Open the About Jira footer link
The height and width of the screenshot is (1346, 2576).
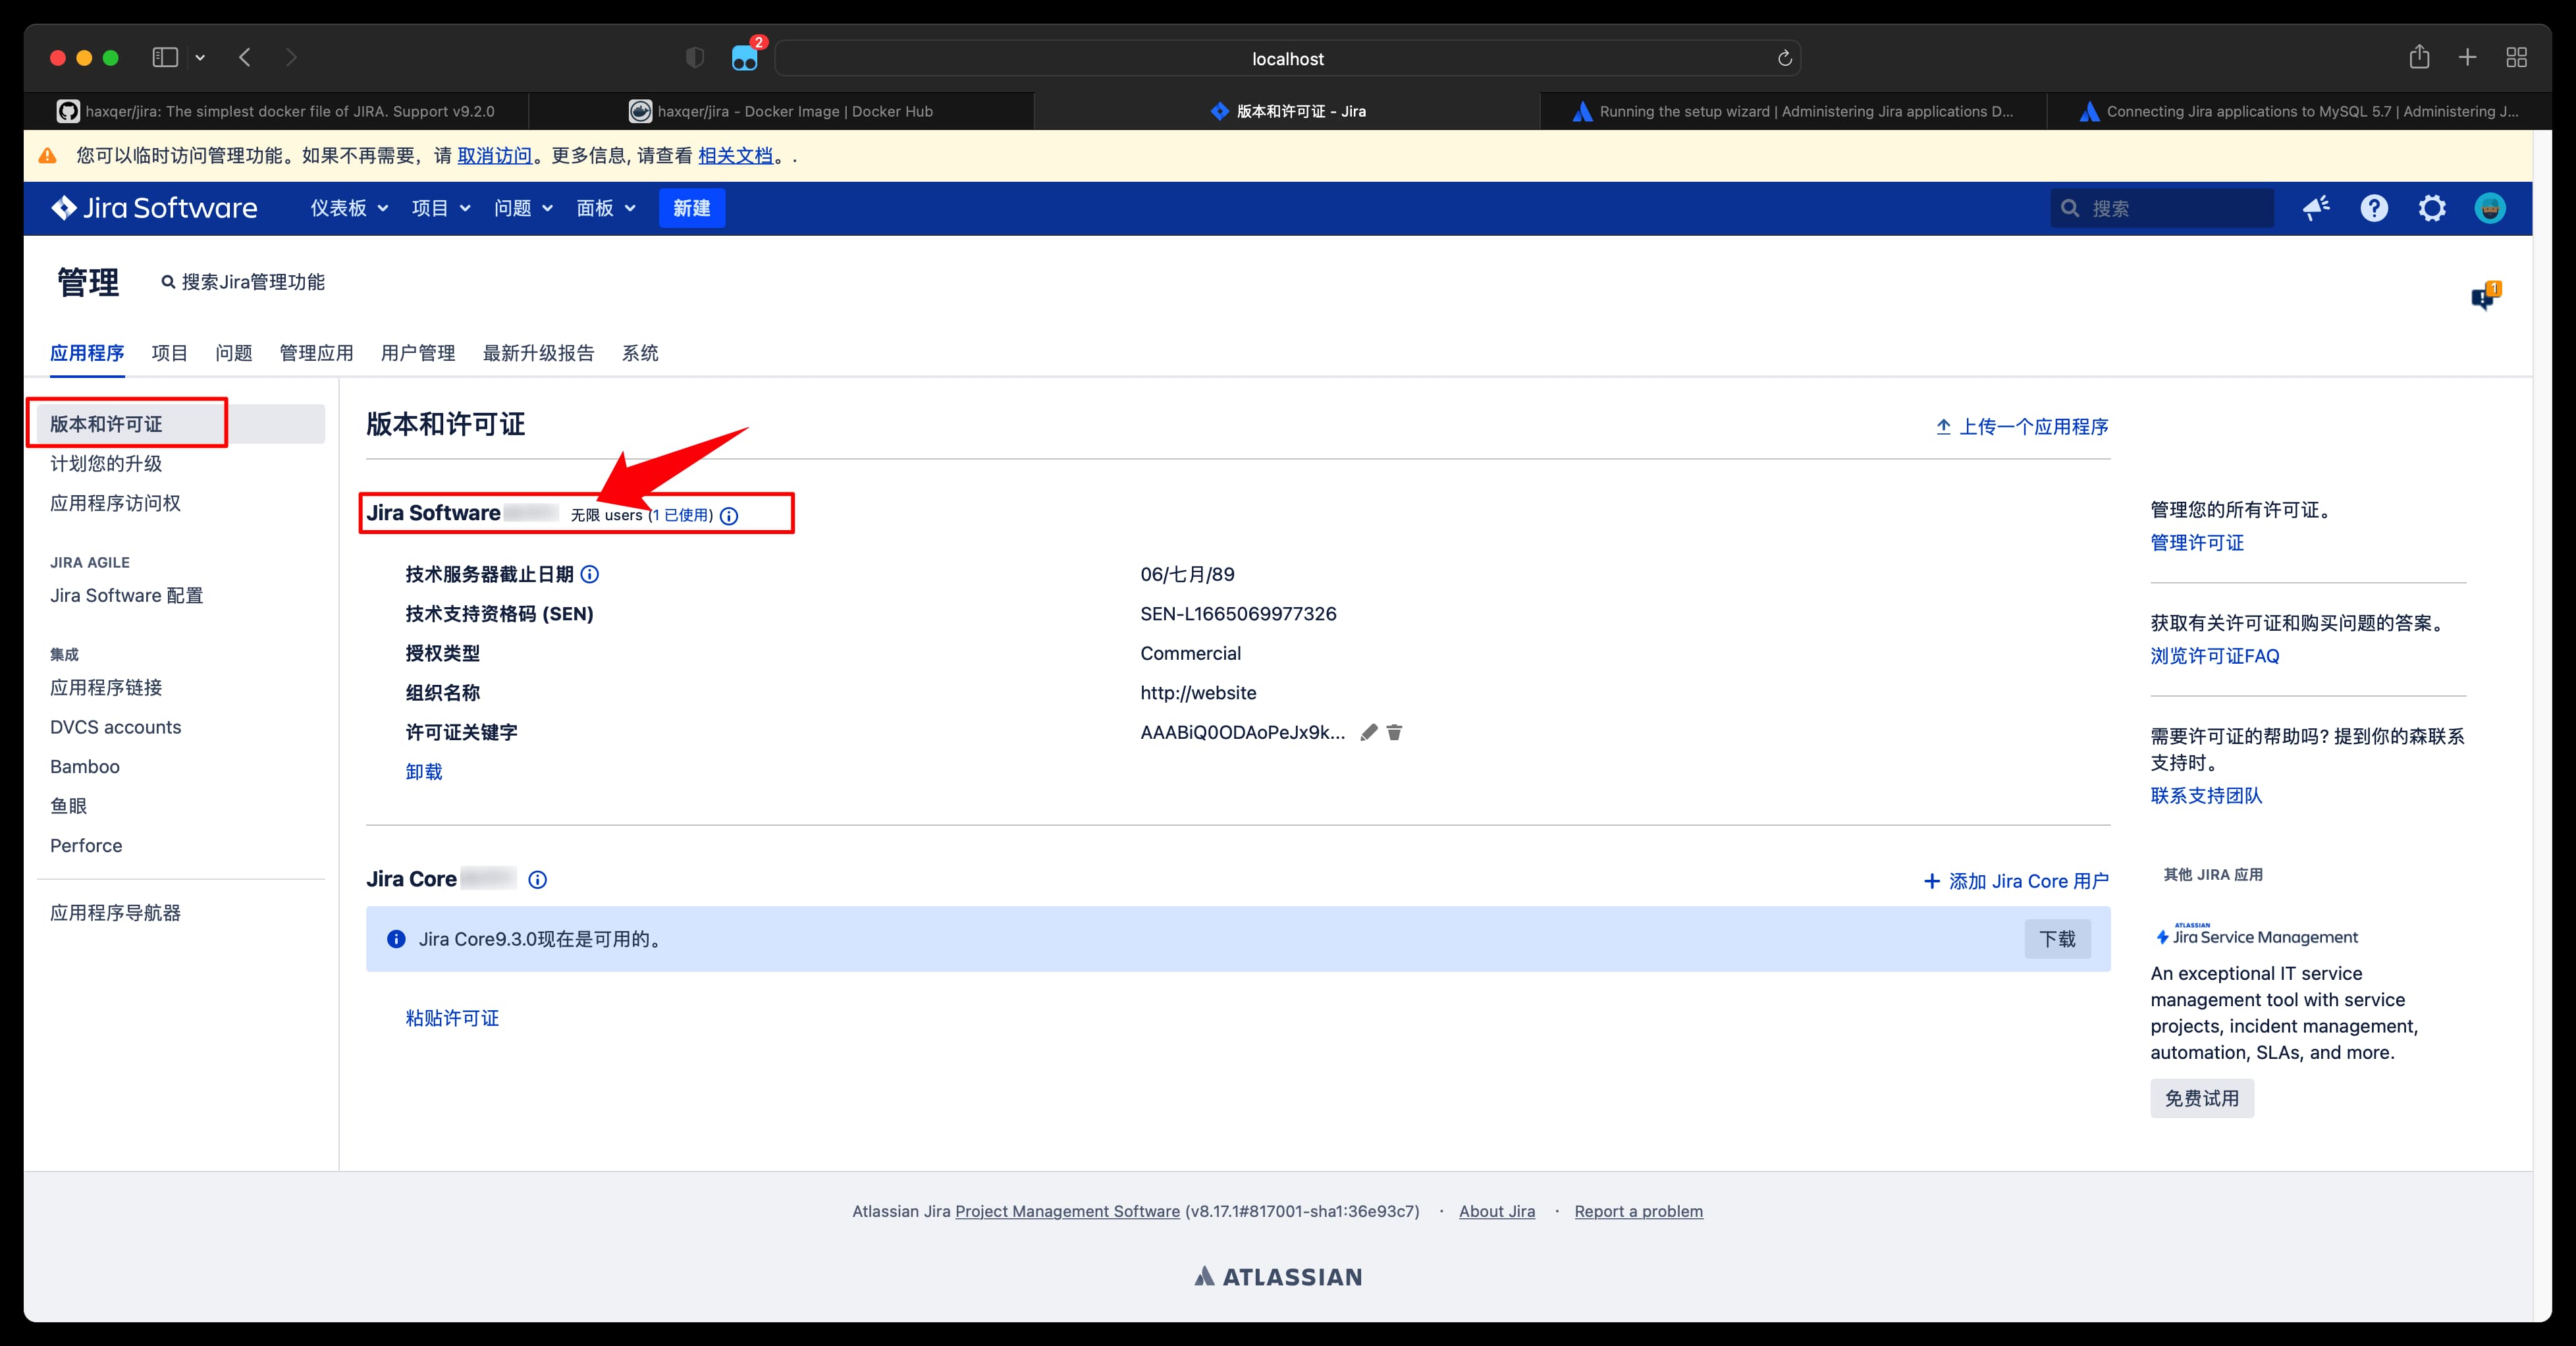click(1496, 1211)
